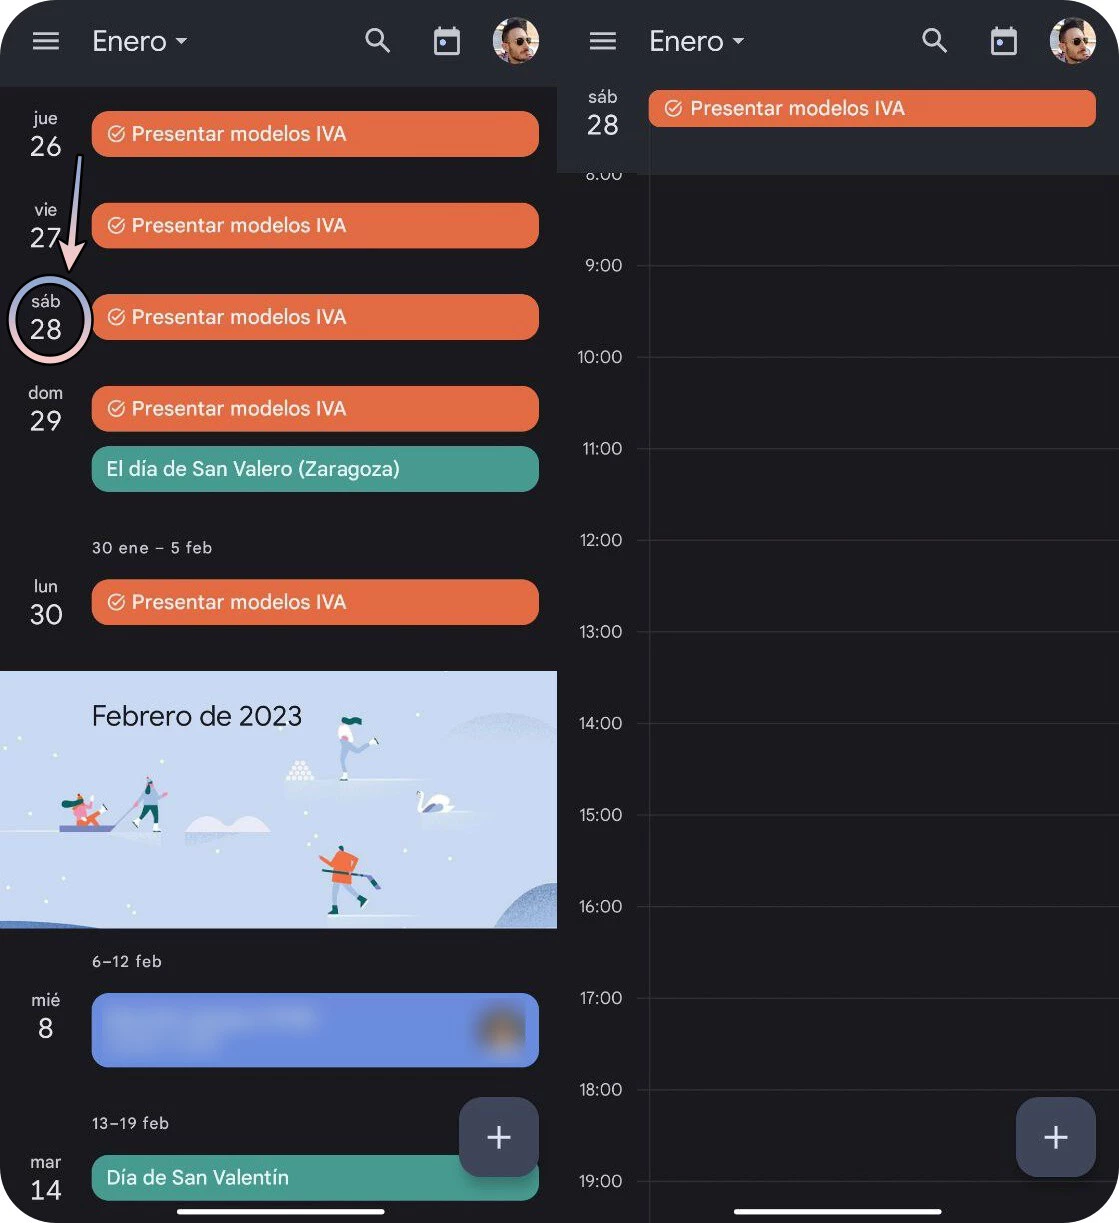Tap the Febrero de 2023 month banner
Image resolution: width=1119 pixels, height=1223 pixels.
(x=278, y=799)
